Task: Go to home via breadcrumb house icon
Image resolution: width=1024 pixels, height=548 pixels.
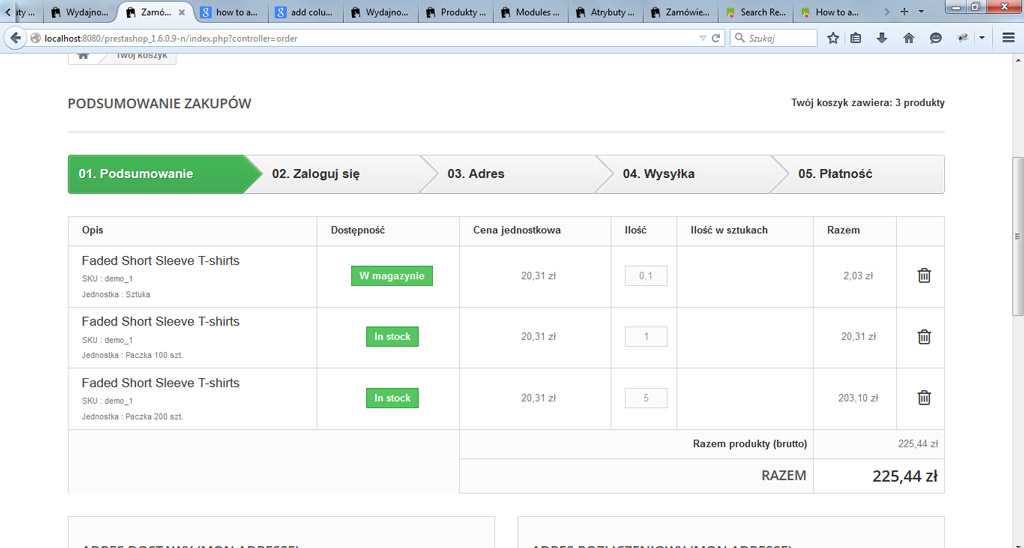Action: (83, 56)
